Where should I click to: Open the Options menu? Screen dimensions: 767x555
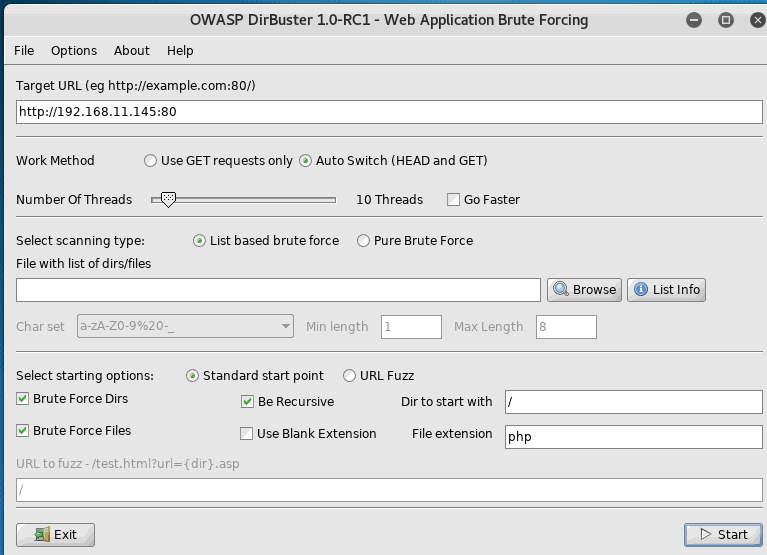[74, 51]
